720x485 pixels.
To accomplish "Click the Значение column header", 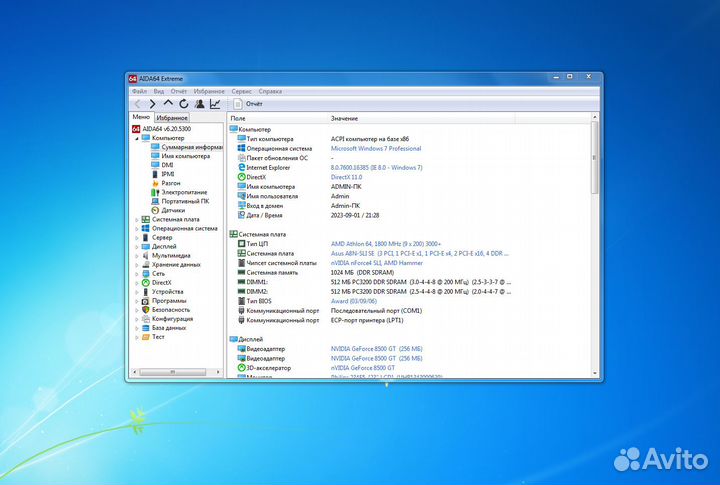I will point(344,118).
